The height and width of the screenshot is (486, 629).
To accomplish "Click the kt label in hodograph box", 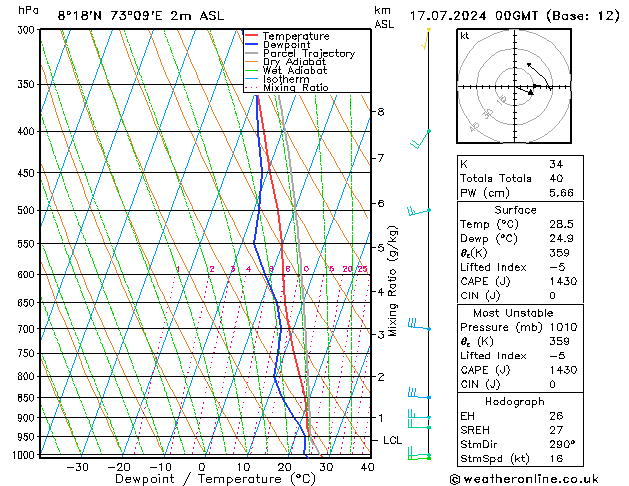I will pos(465,36).
